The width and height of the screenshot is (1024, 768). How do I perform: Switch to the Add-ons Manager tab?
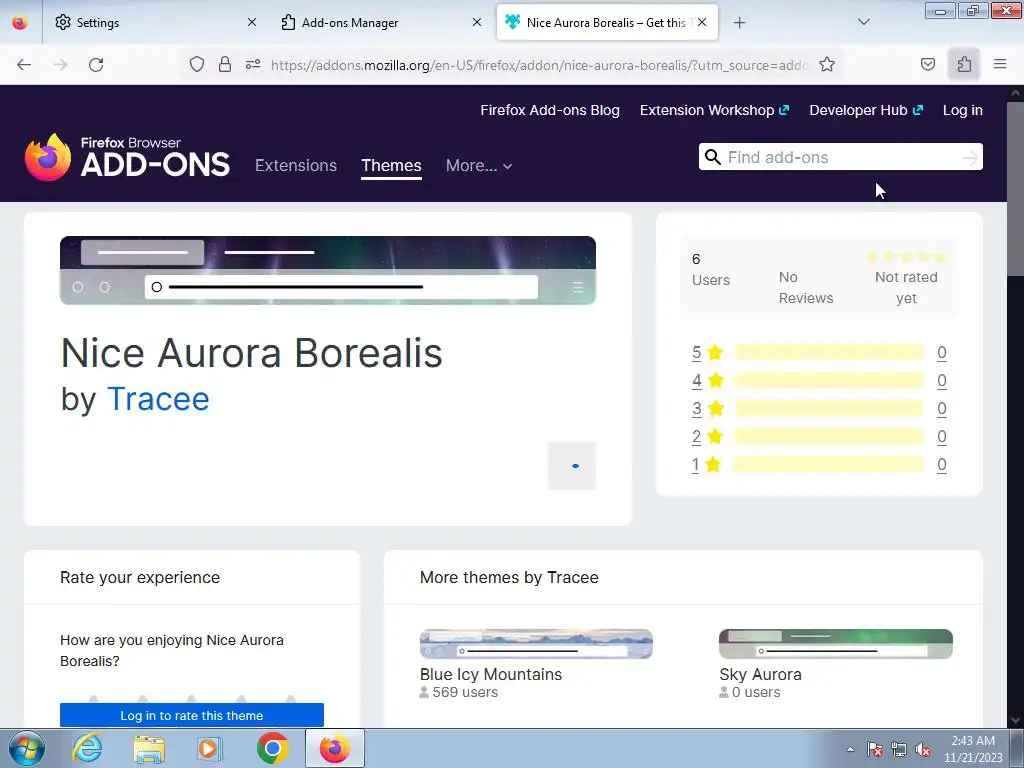point(381,22)
